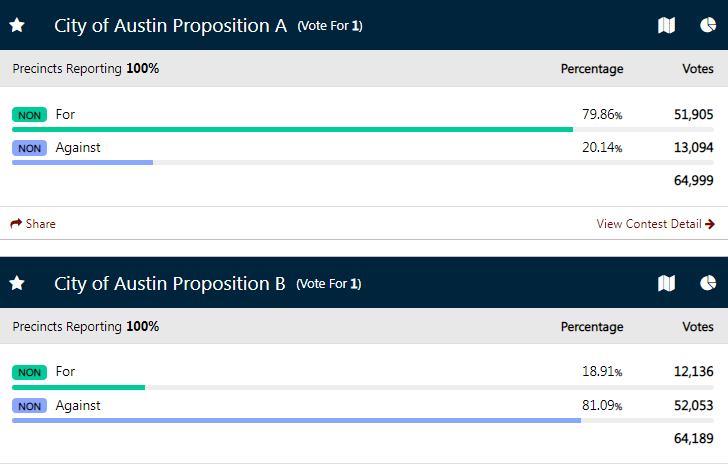Click the green For progress bar in Proposition A
The image size is (728, 467).
pos(292,130)
